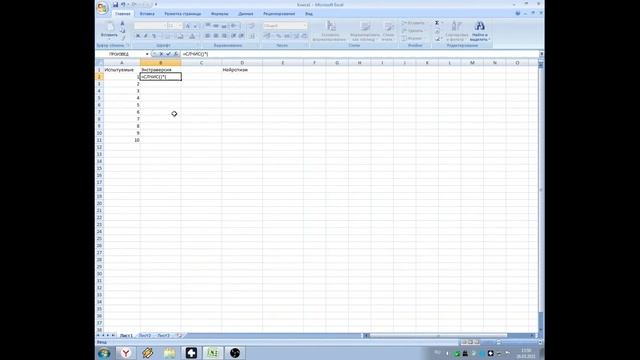
Task: Click the cell containing Нейротизм
Action: tap(242, 70)
